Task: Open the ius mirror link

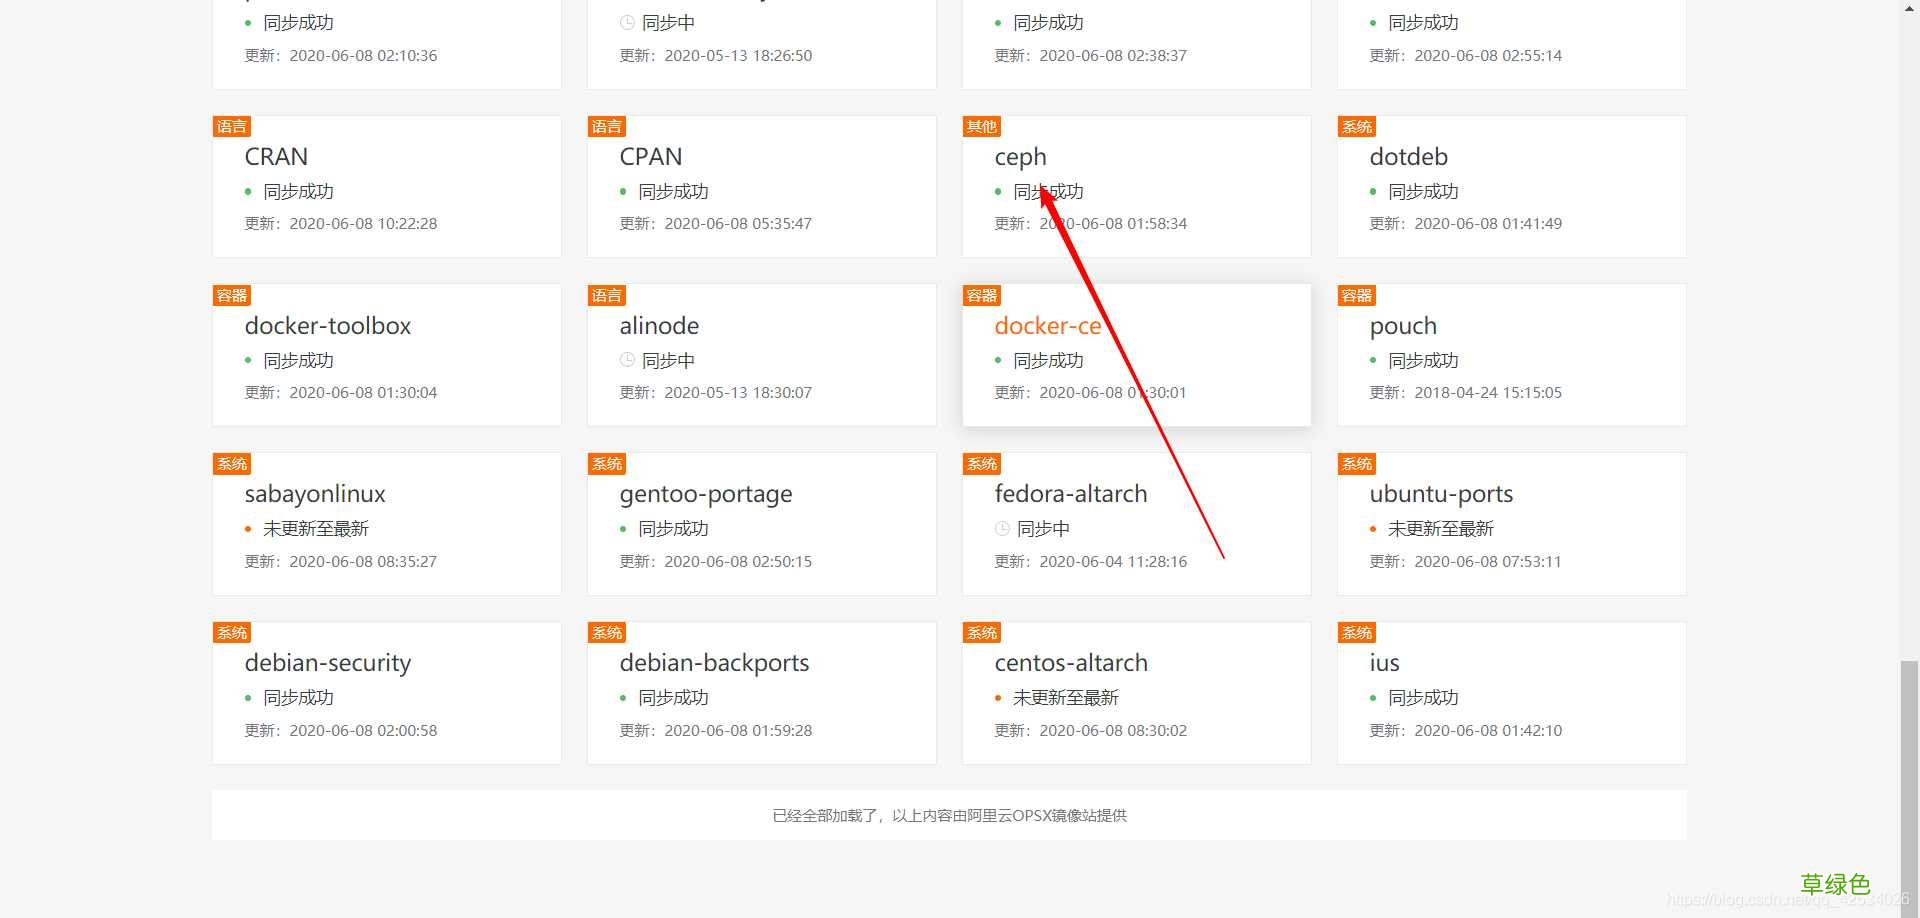Action: point(1384,663)
